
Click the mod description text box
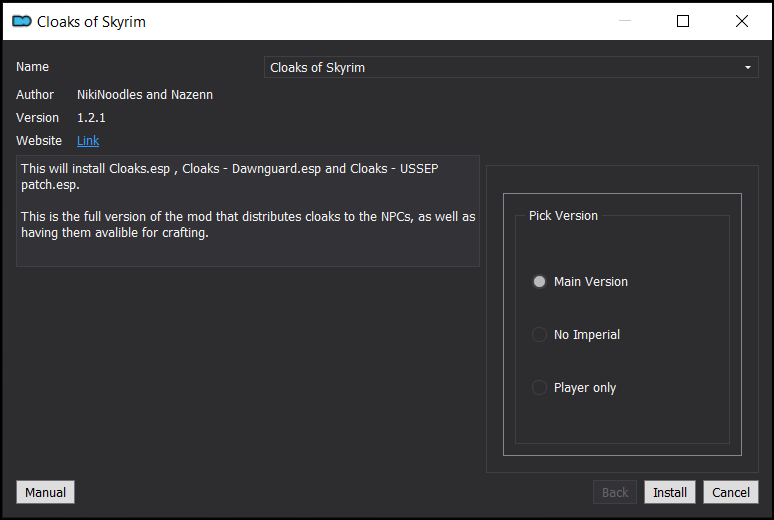tap(248, 211)
